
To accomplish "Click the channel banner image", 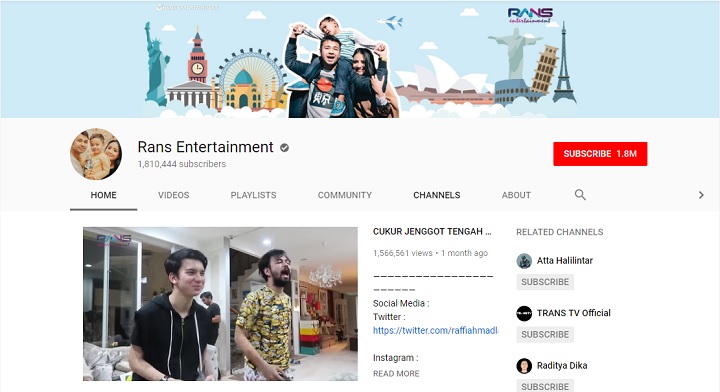I will click(x=360, y=60).
